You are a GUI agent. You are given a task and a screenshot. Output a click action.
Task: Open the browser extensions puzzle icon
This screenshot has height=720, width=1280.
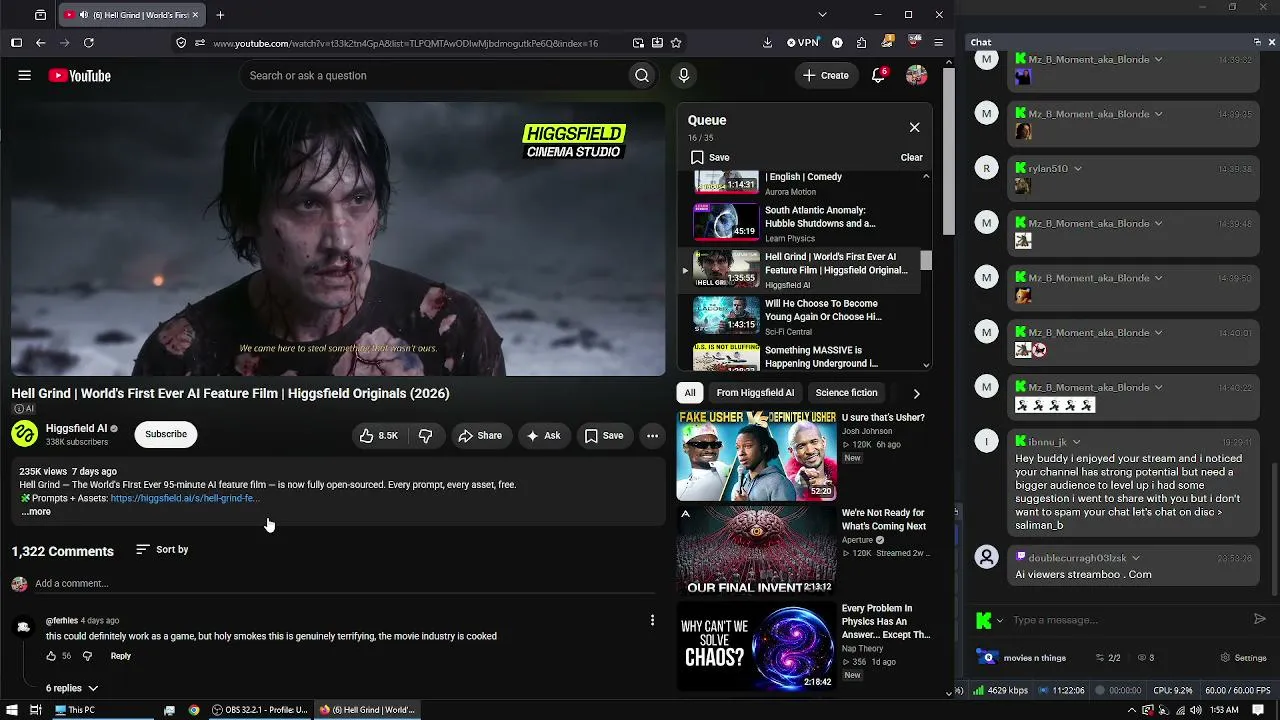(x=861, y=43)
